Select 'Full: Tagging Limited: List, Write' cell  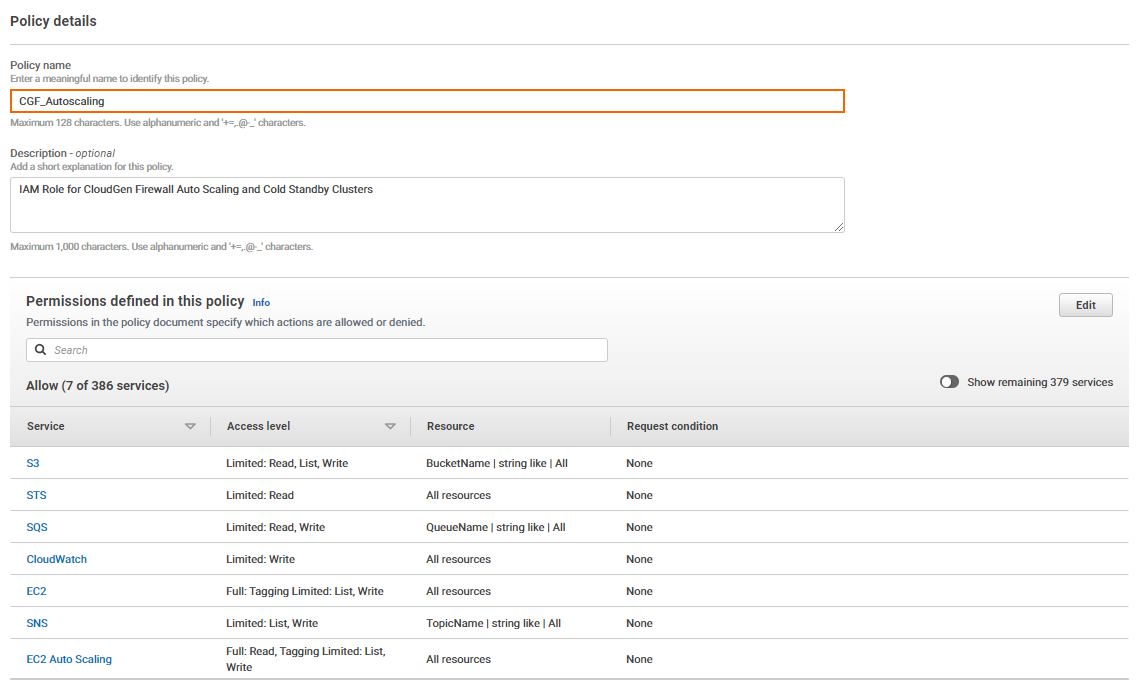click(x=305, y=592)
